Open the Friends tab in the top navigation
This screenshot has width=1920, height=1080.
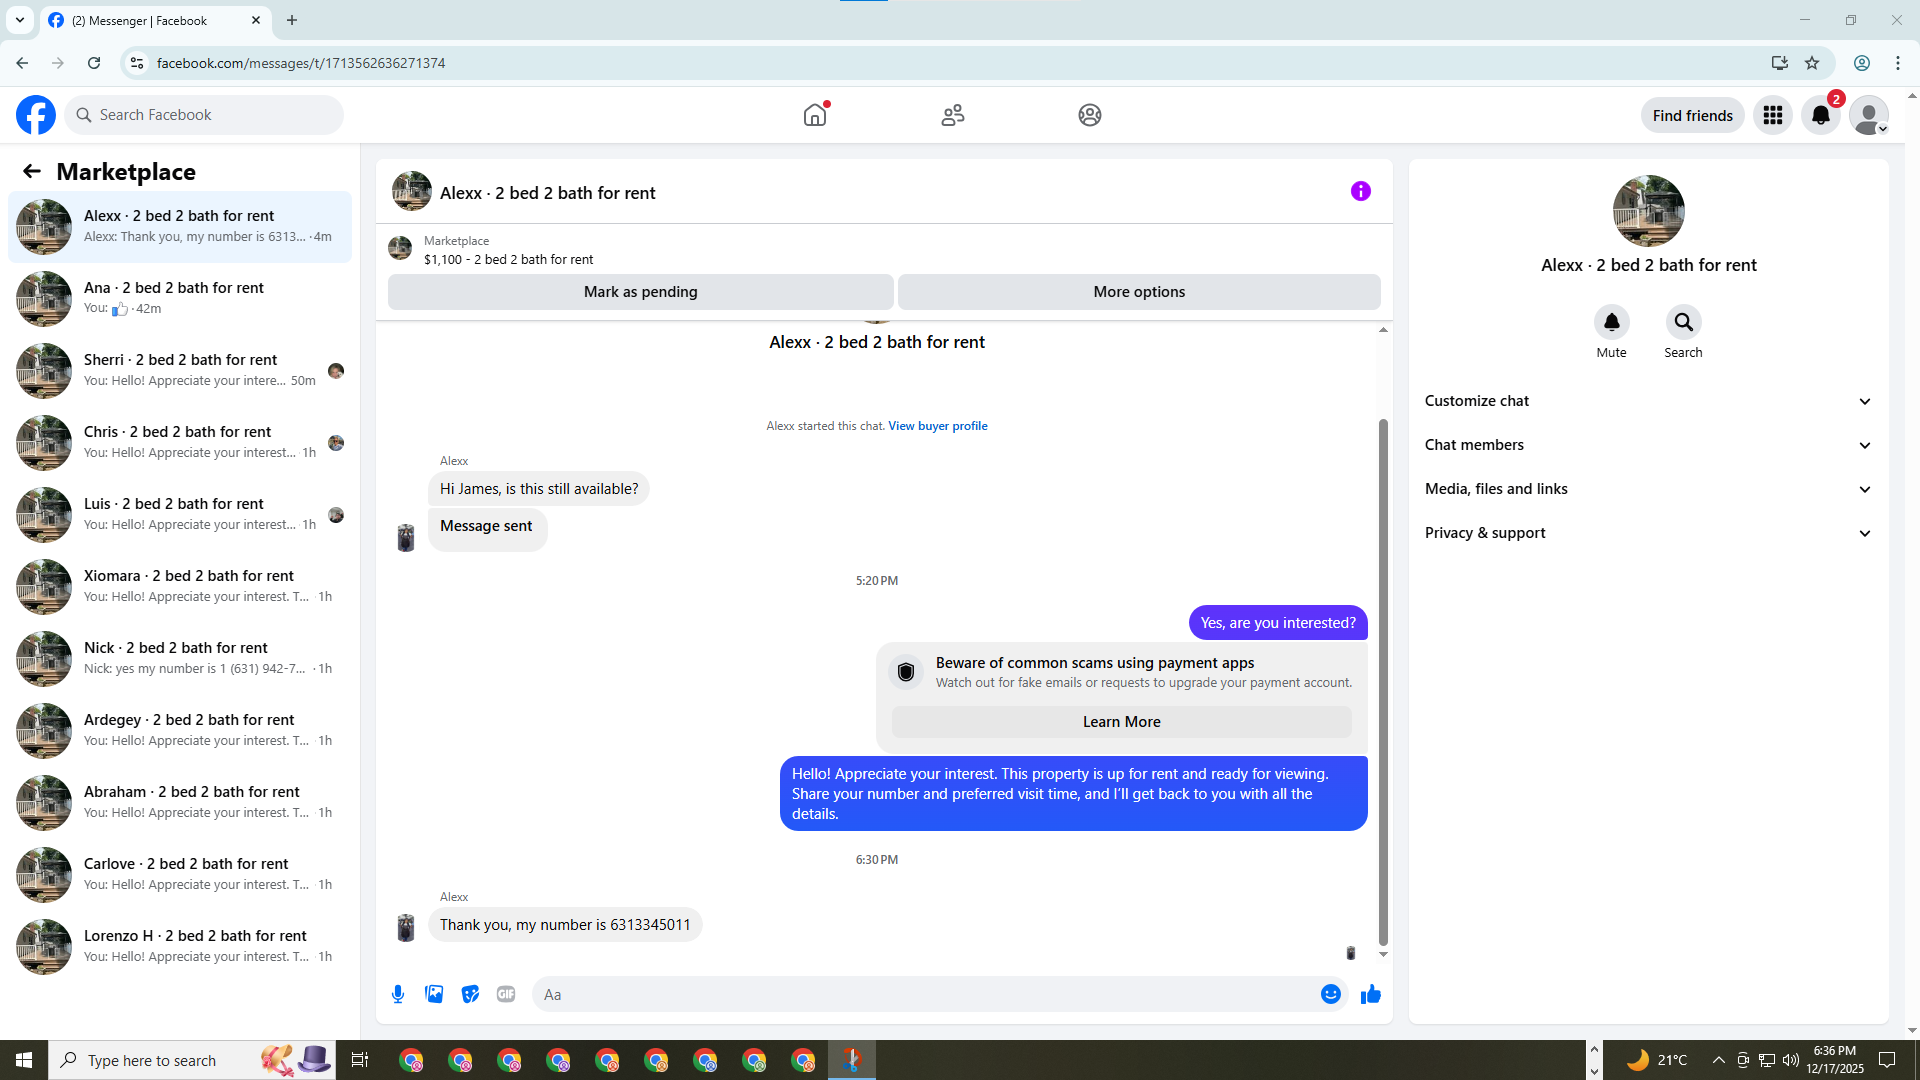[952, 115]
